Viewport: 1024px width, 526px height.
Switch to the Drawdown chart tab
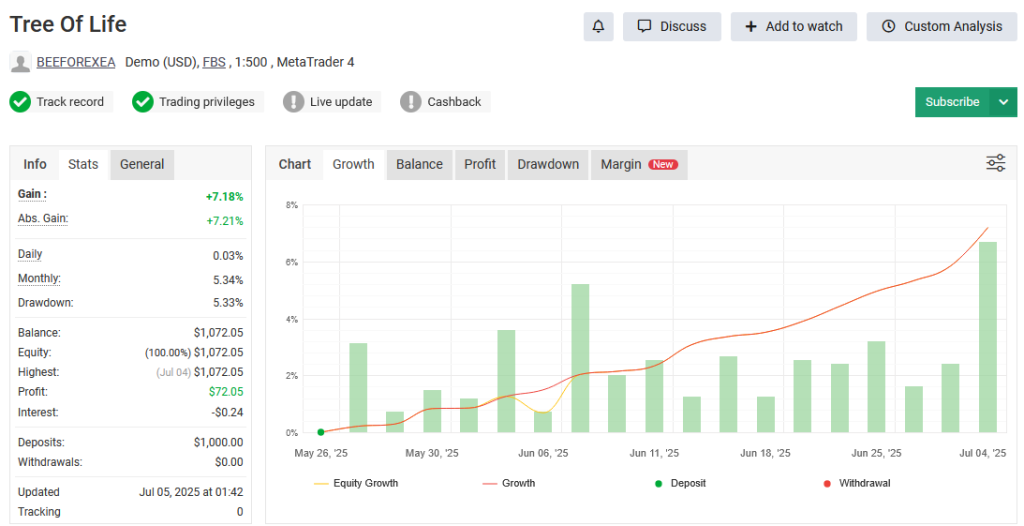pyautogui.click(x=548, y=164)
